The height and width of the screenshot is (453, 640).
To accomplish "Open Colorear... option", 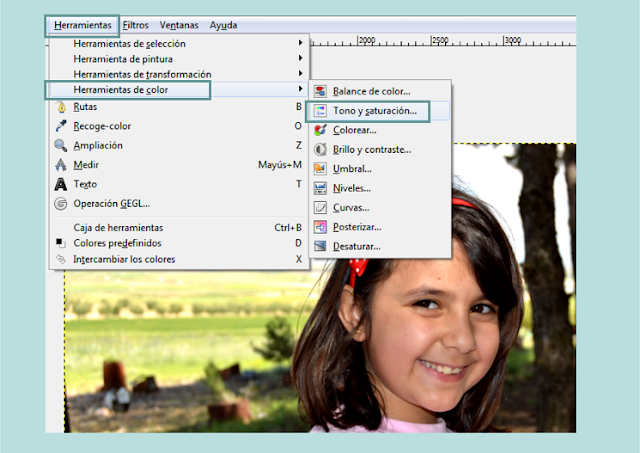I will point(380,130).
